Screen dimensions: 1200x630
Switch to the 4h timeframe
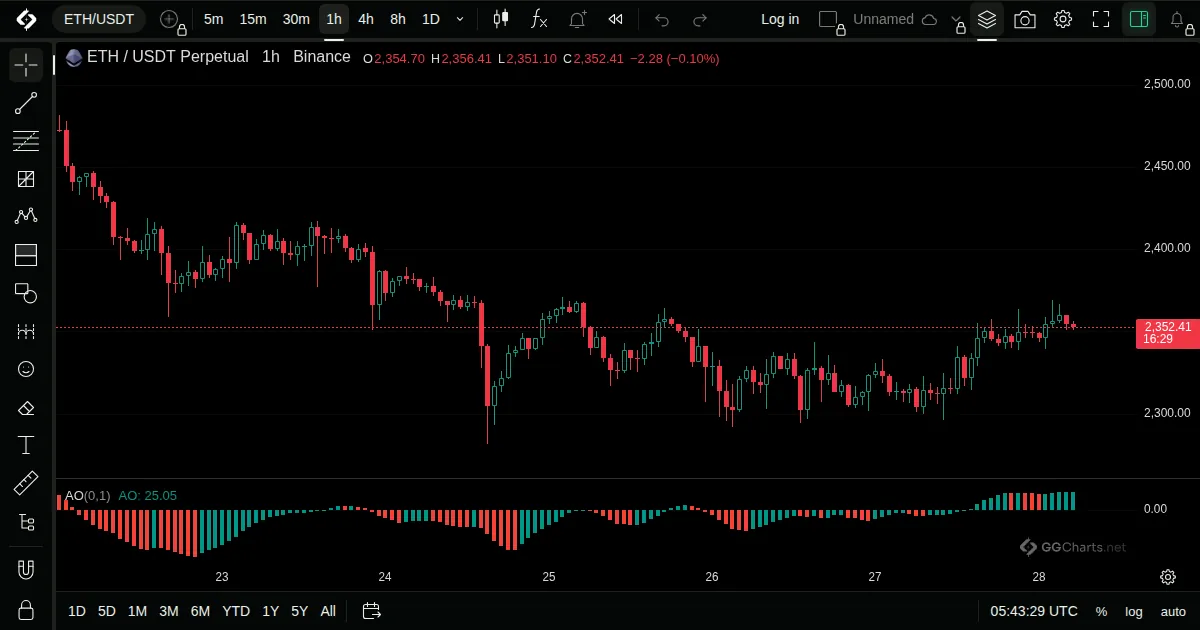click(x=366, y=19)
